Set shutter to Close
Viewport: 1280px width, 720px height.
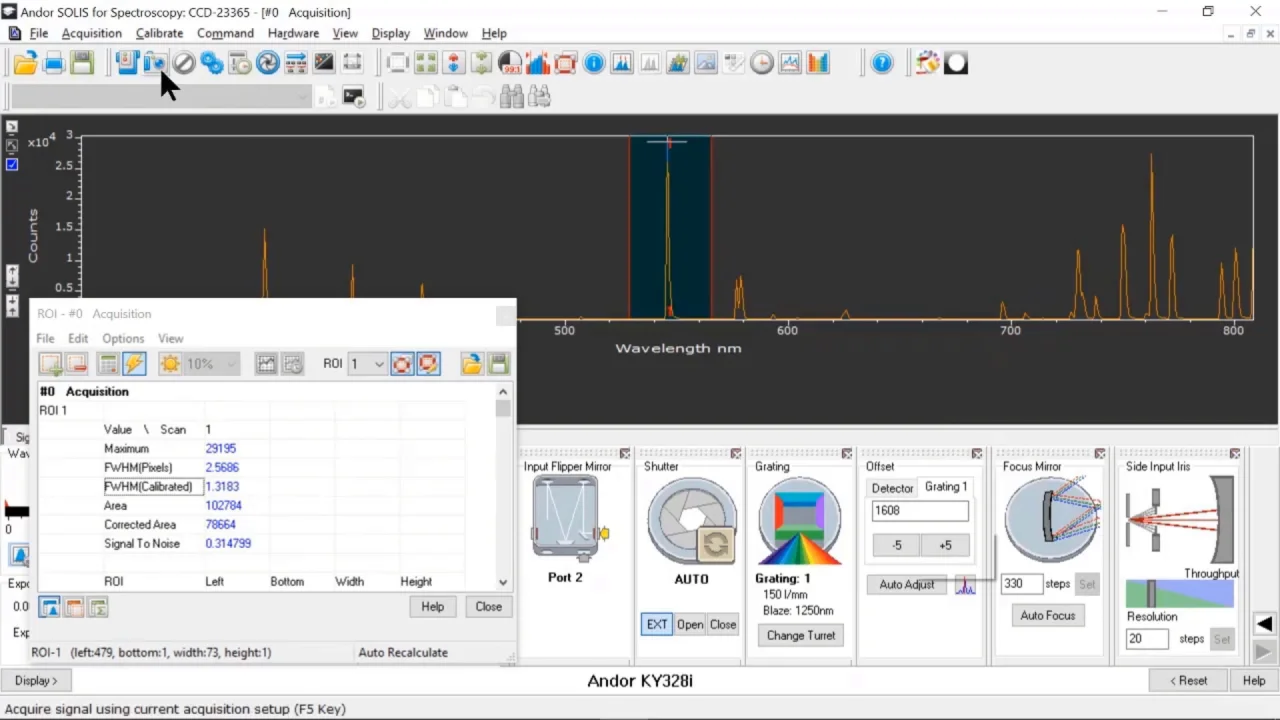(723, 624)
